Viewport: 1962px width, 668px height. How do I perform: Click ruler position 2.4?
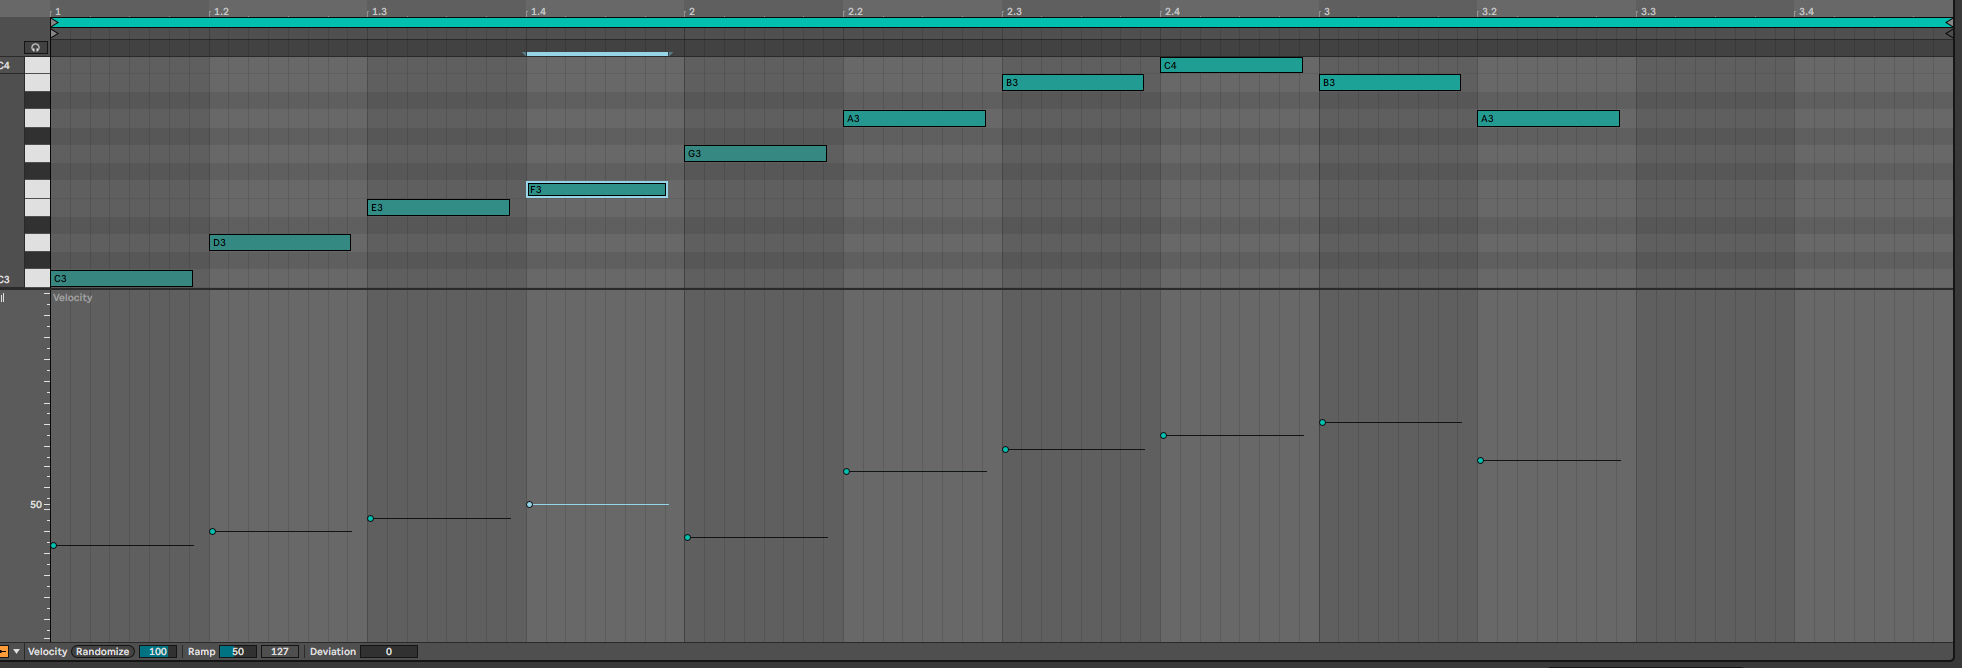[x=1172, y=12]
